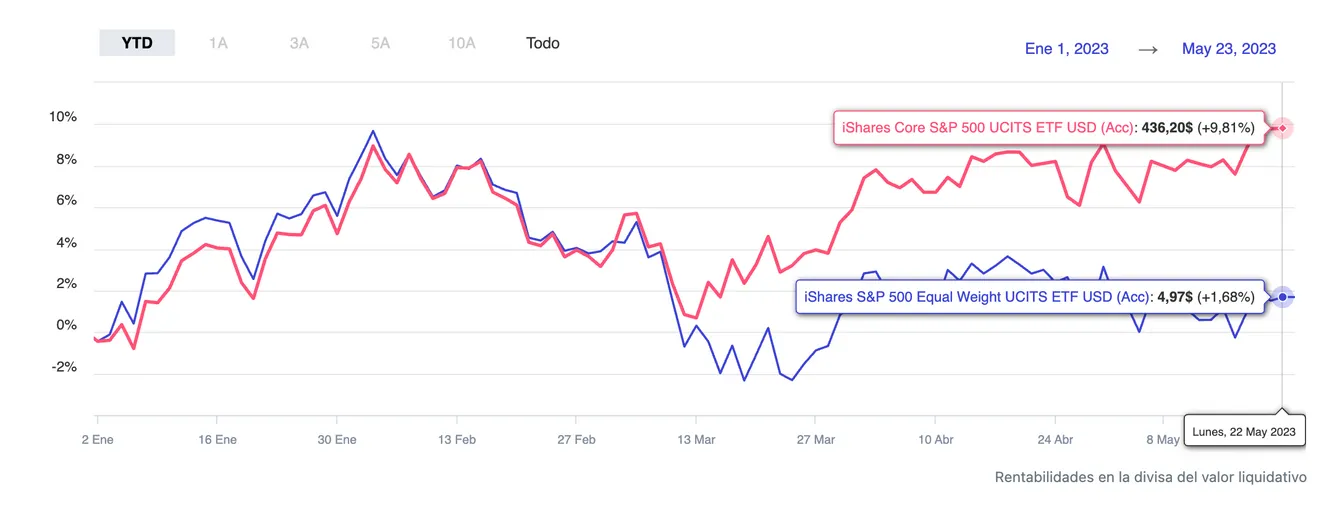1332x507 pixels.
Task: Click the red S&P 500 endpoint marker
Action: [x=1282, y=128]
